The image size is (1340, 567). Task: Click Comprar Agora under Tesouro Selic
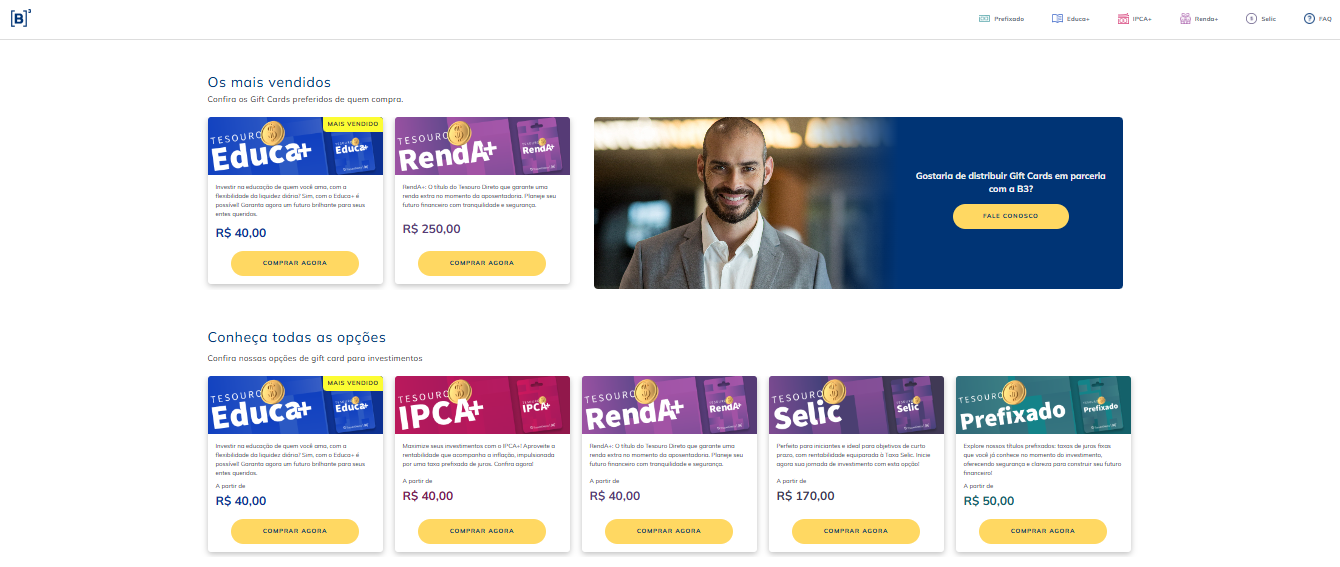coord(856,531)
